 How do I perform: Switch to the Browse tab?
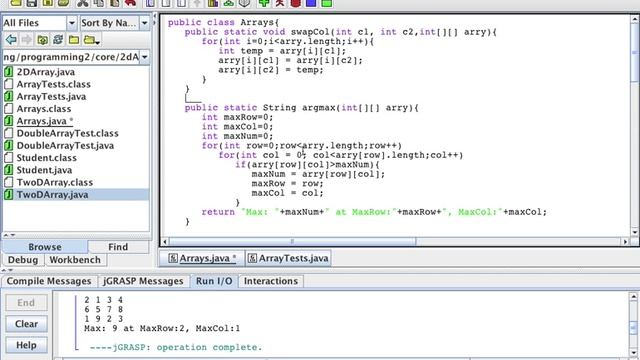pyautogui.click(x=45, y=247)
